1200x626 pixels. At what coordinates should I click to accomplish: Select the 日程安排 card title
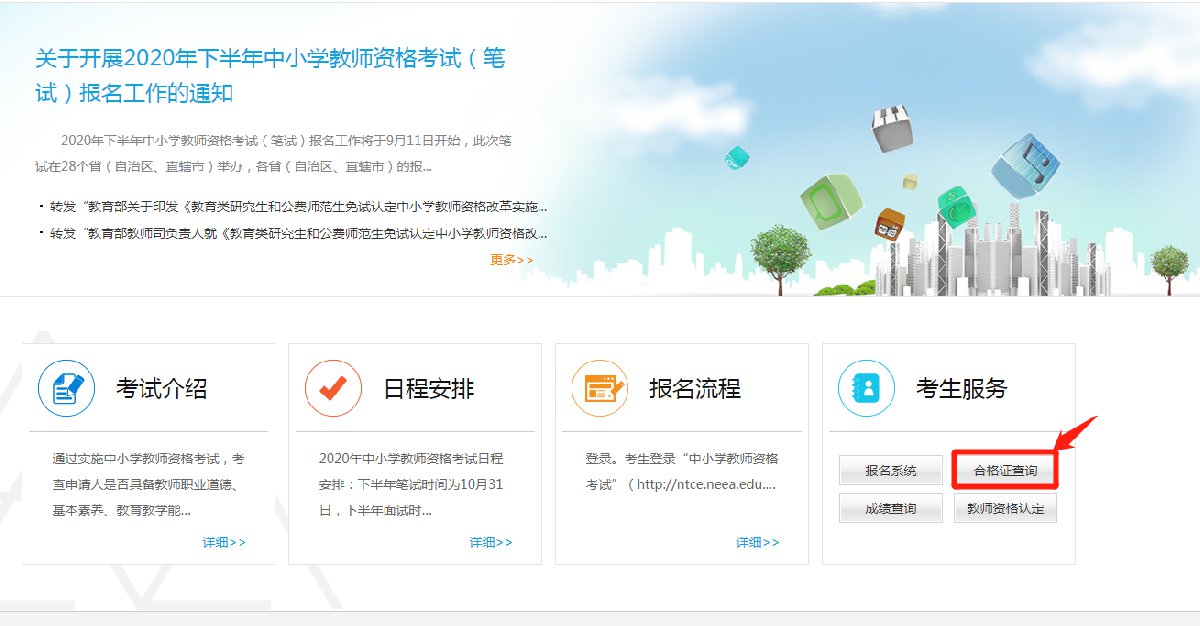point(428,389)
